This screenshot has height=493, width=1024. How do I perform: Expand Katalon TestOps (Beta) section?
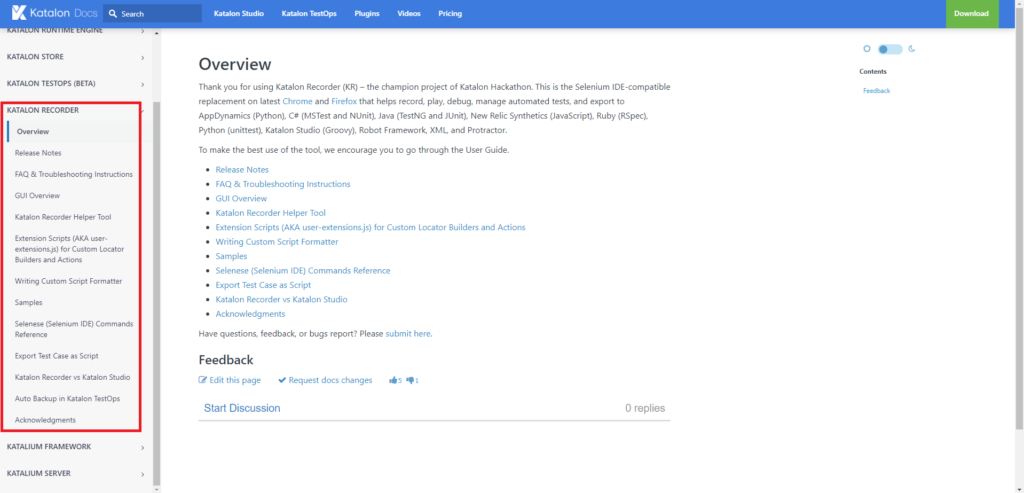(142, 84)
